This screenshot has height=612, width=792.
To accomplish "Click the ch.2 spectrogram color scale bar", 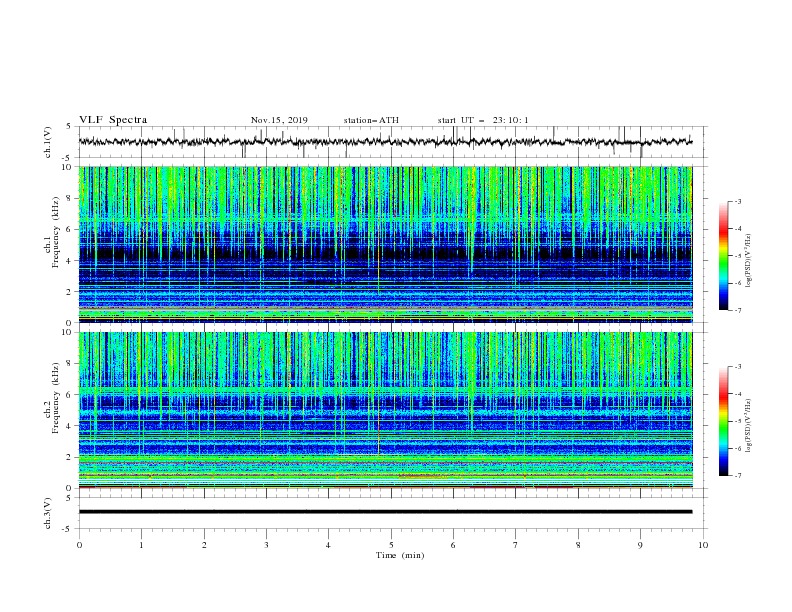I will click(723, 421).
